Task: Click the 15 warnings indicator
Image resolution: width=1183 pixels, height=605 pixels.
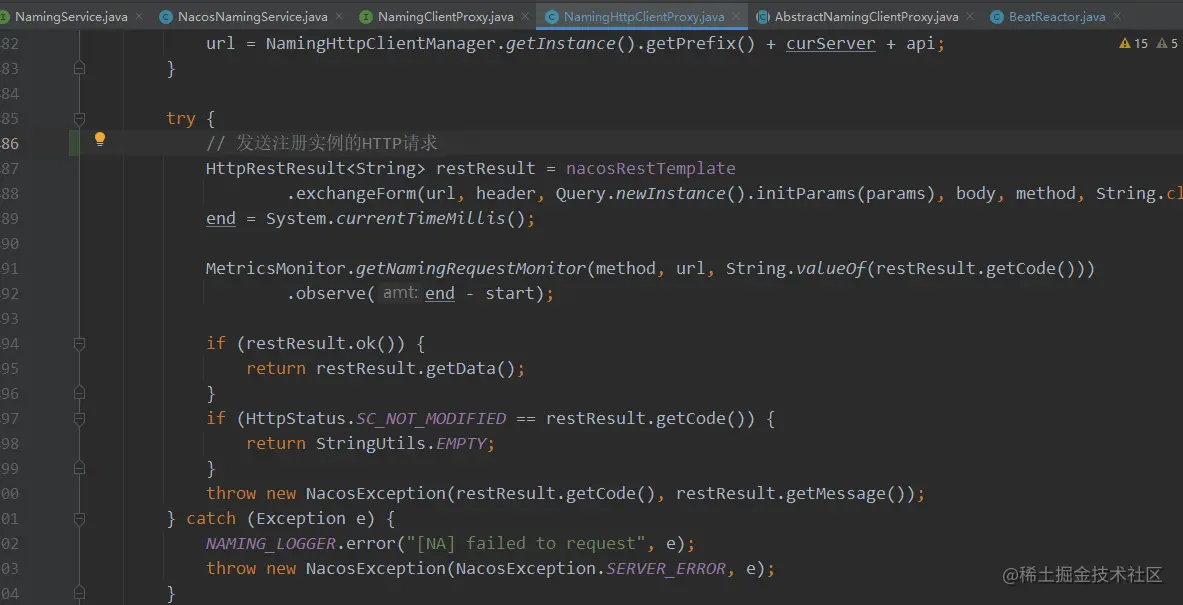Action: [1134, 44]
